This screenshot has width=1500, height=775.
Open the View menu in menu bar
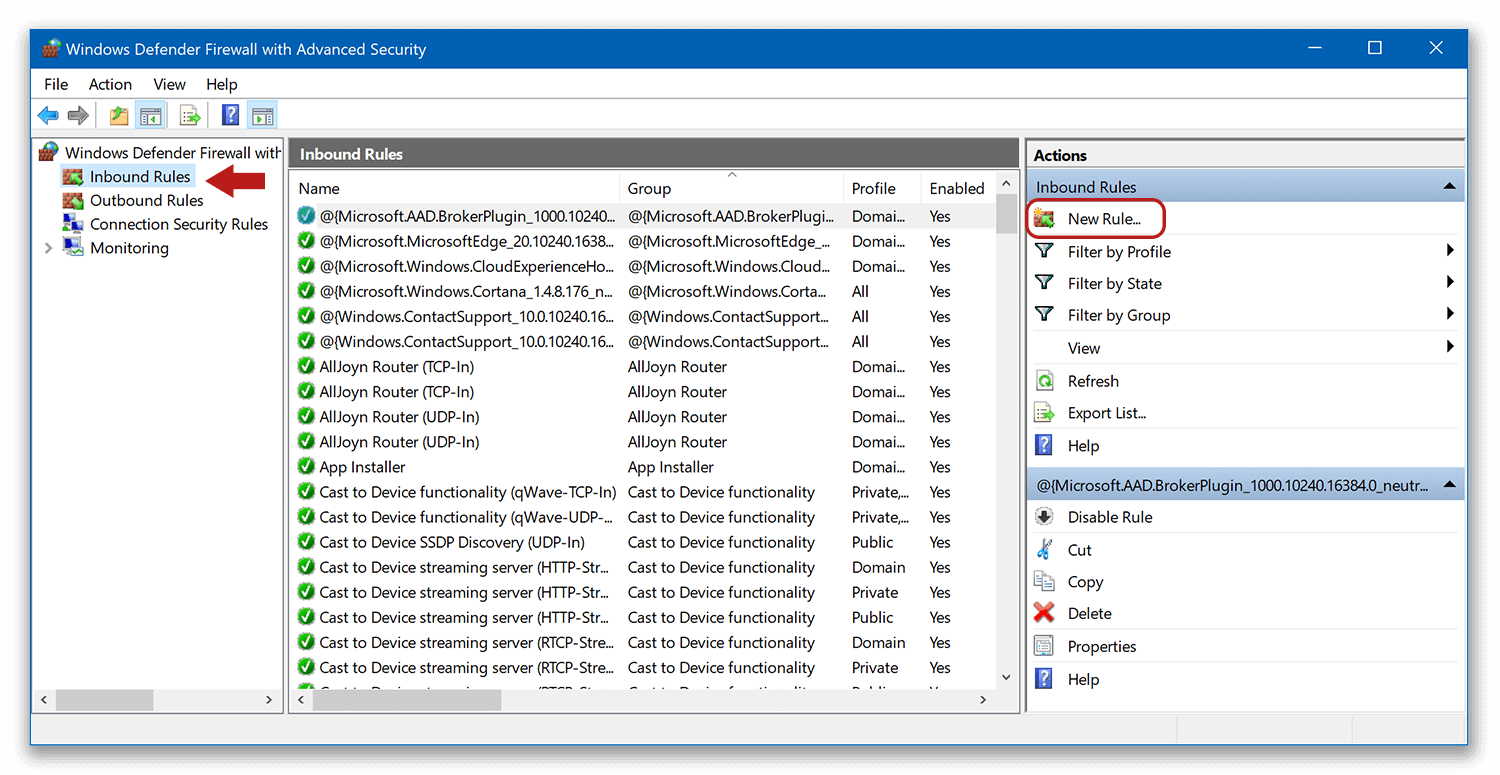click(x=169, y=84)
